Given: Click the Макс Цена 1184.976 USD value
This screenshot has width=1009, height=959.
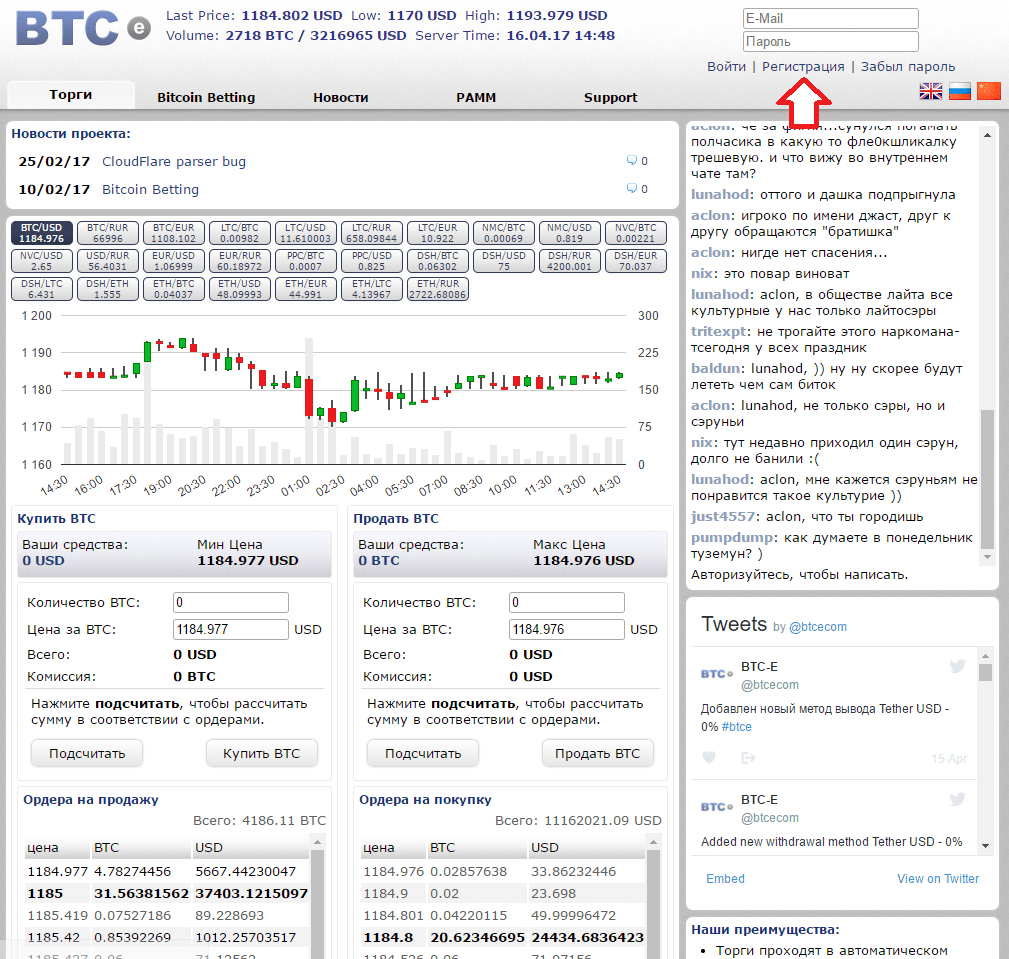Looking at the screenshot, I should [584, 561].
